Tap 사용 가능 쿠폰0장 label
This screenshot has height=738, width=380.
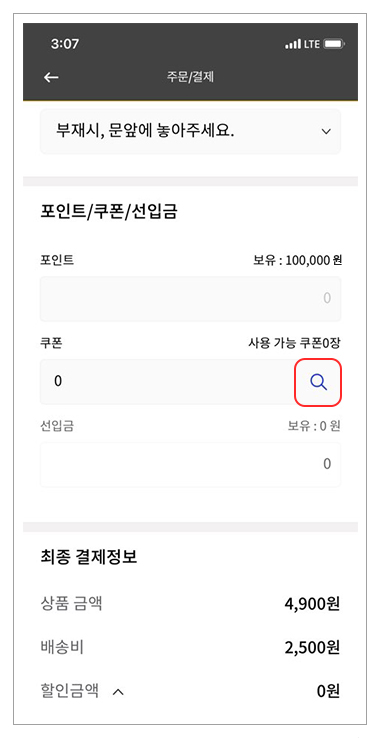294,344
